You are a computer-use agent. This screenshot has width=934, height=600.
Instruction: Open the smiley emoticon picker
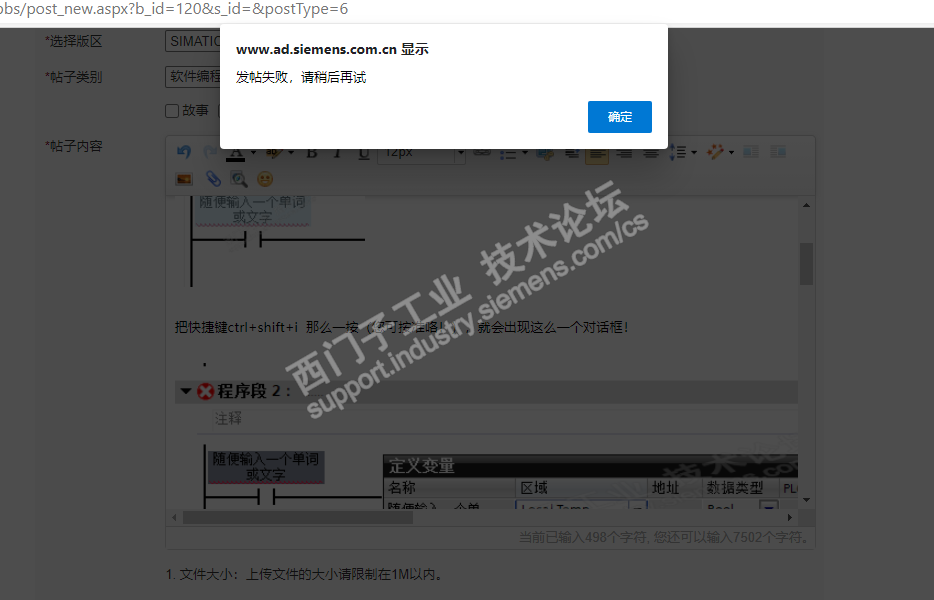[x=265, y=179]
